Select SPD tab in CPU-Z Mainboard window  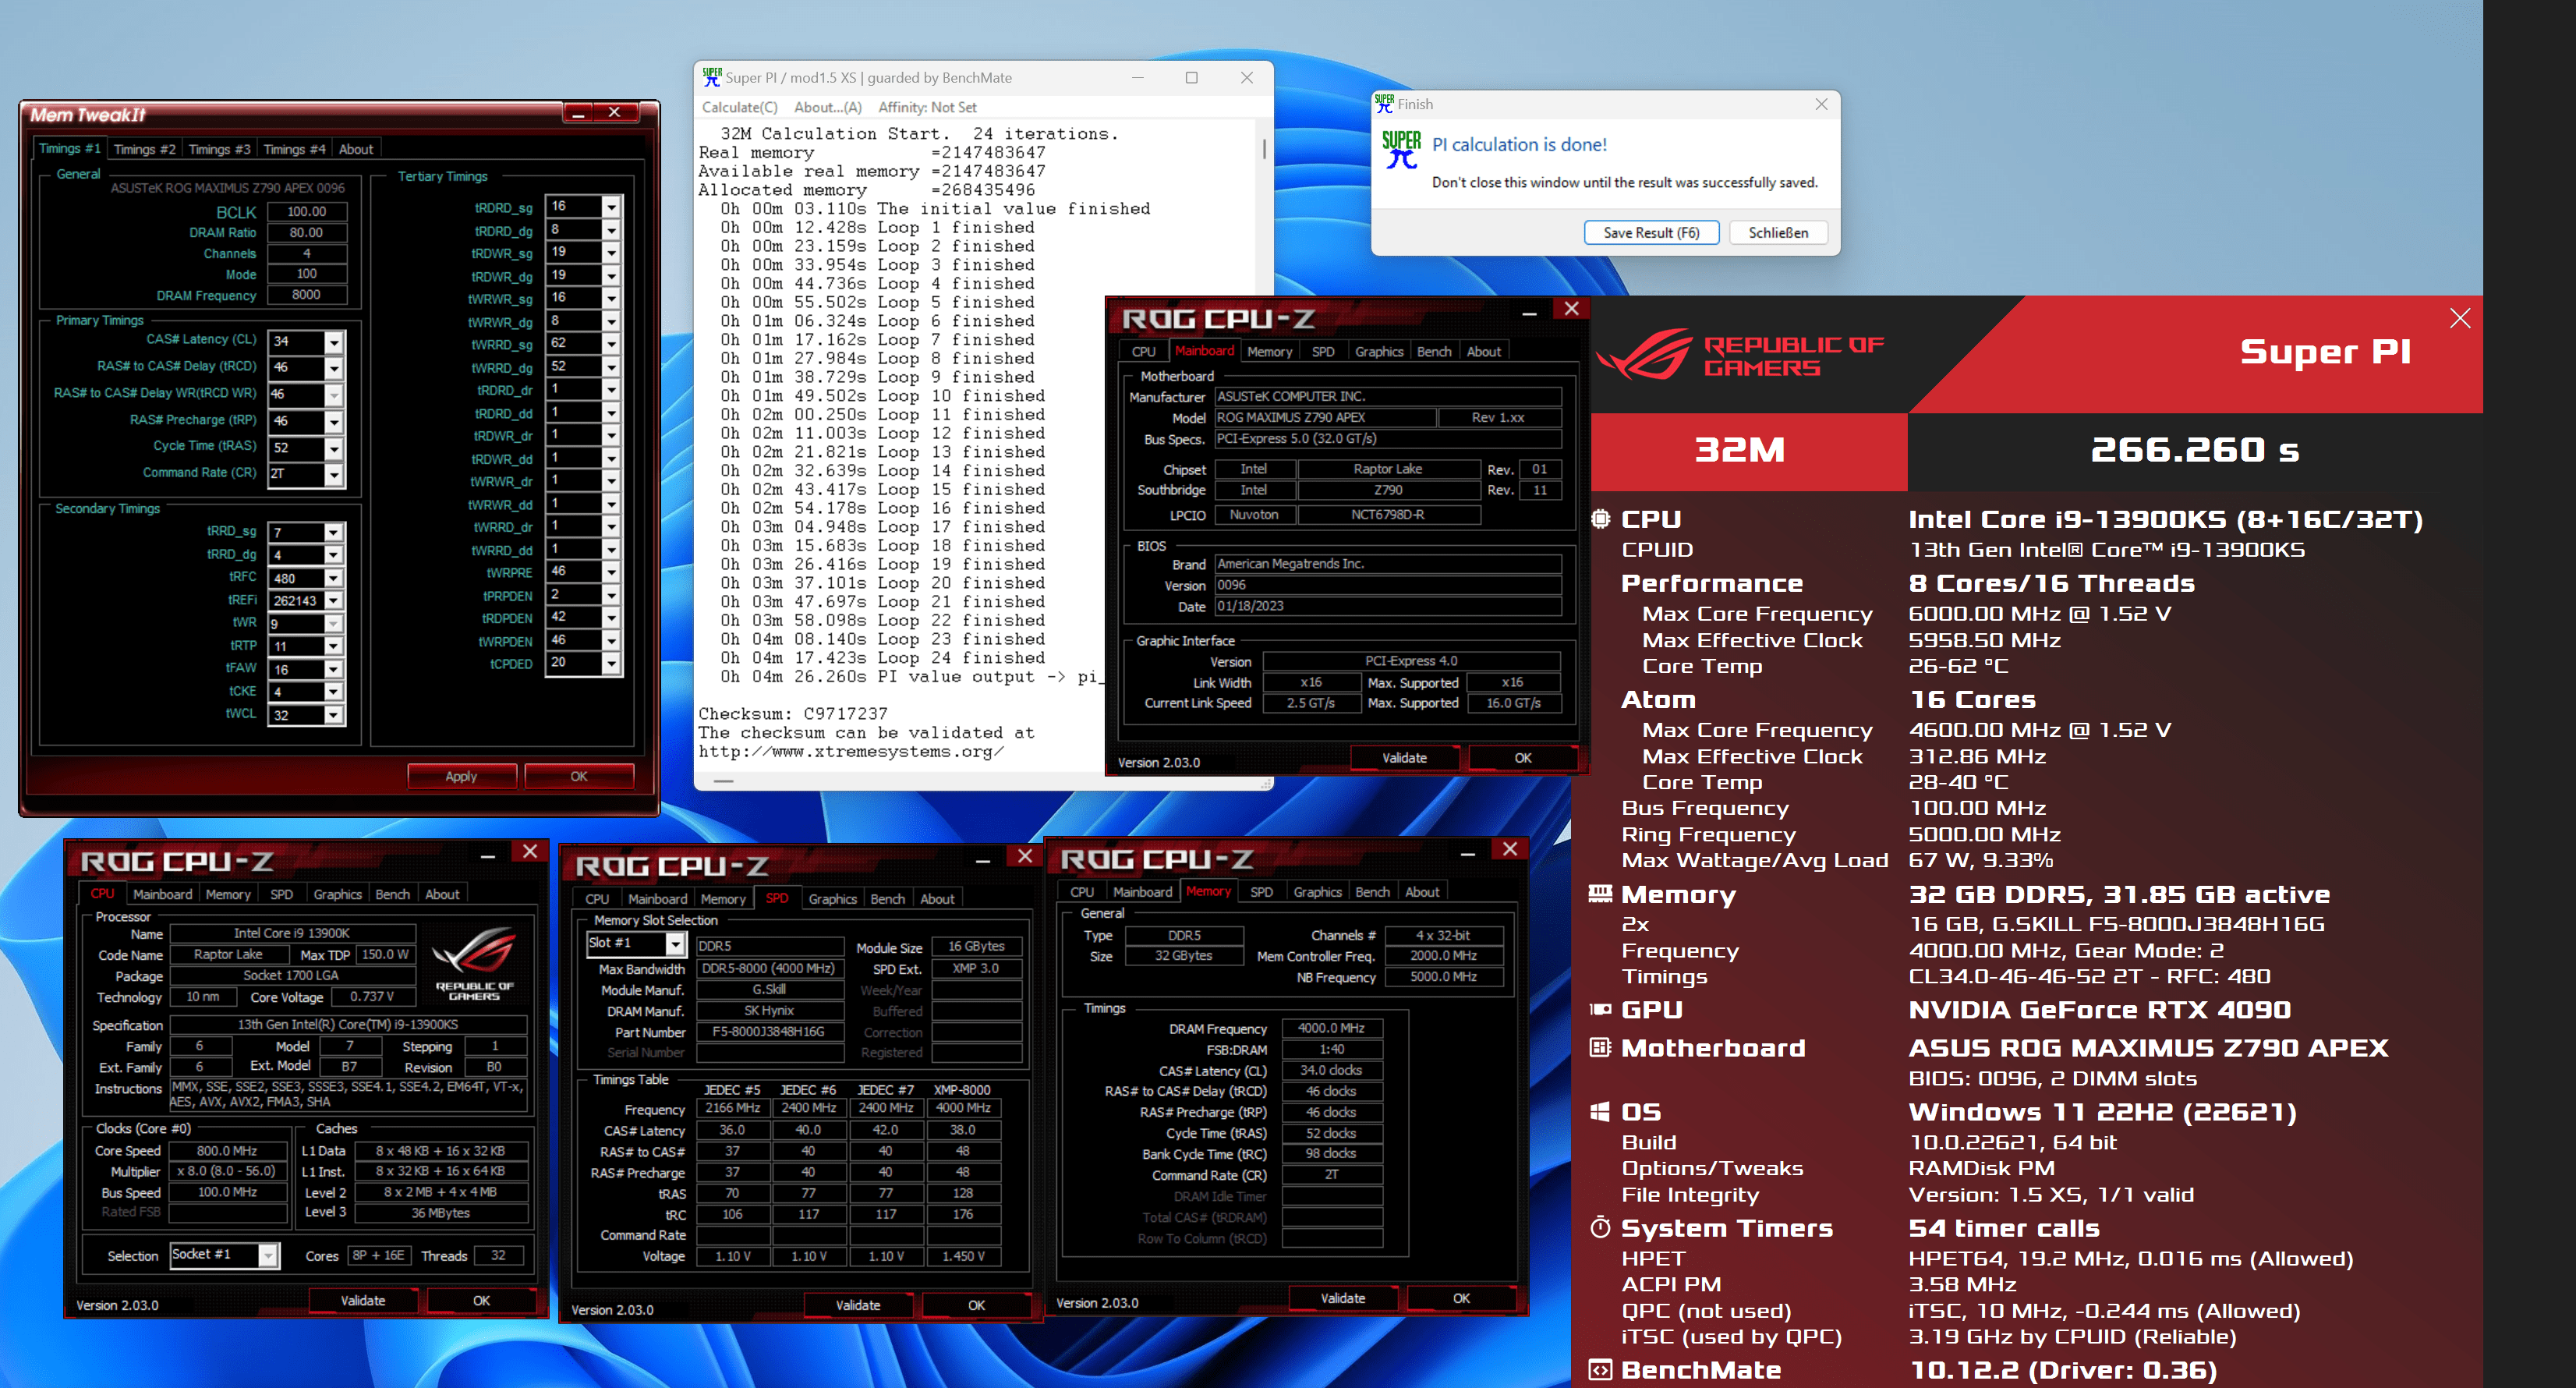tap(1323, 352)
